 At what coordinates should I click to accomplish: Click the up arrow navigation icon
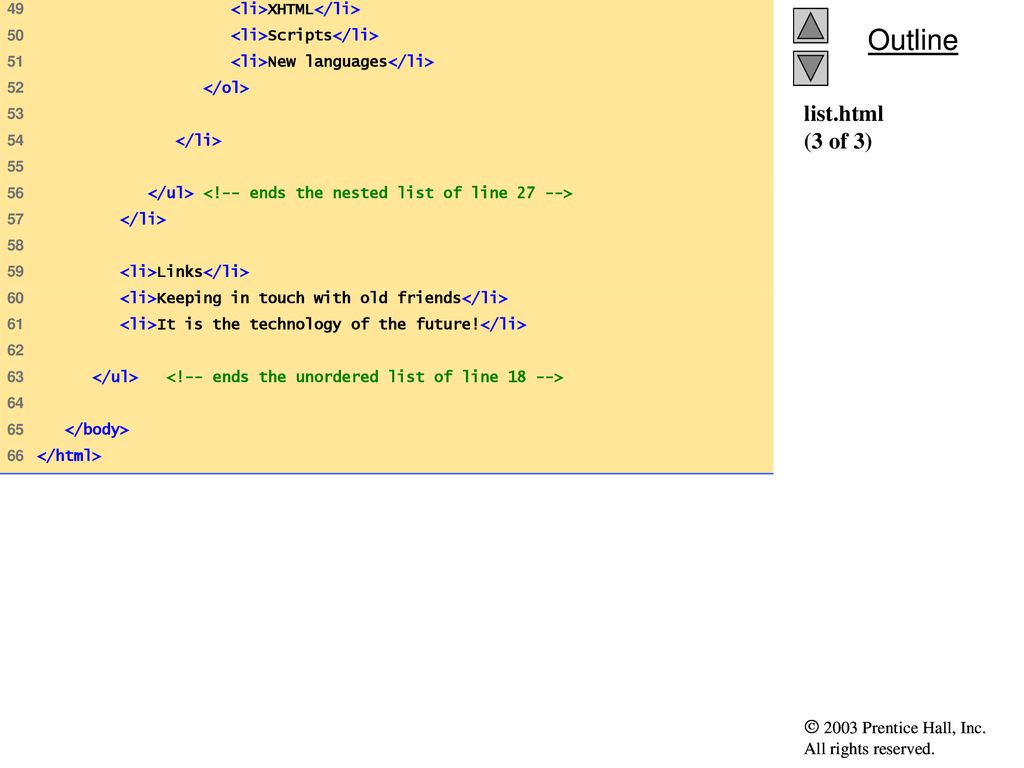(x=810, y=25)
